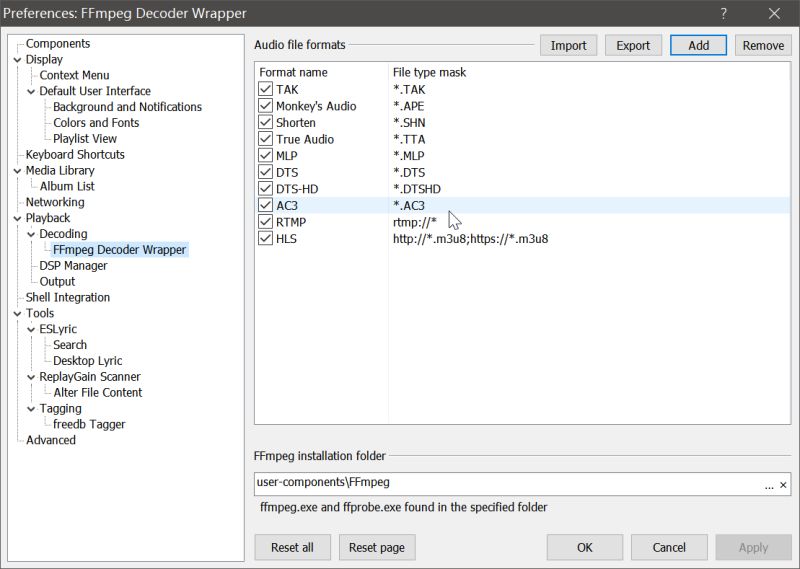
Task: Click the Reset all button
Action: [x=292, y=547]
